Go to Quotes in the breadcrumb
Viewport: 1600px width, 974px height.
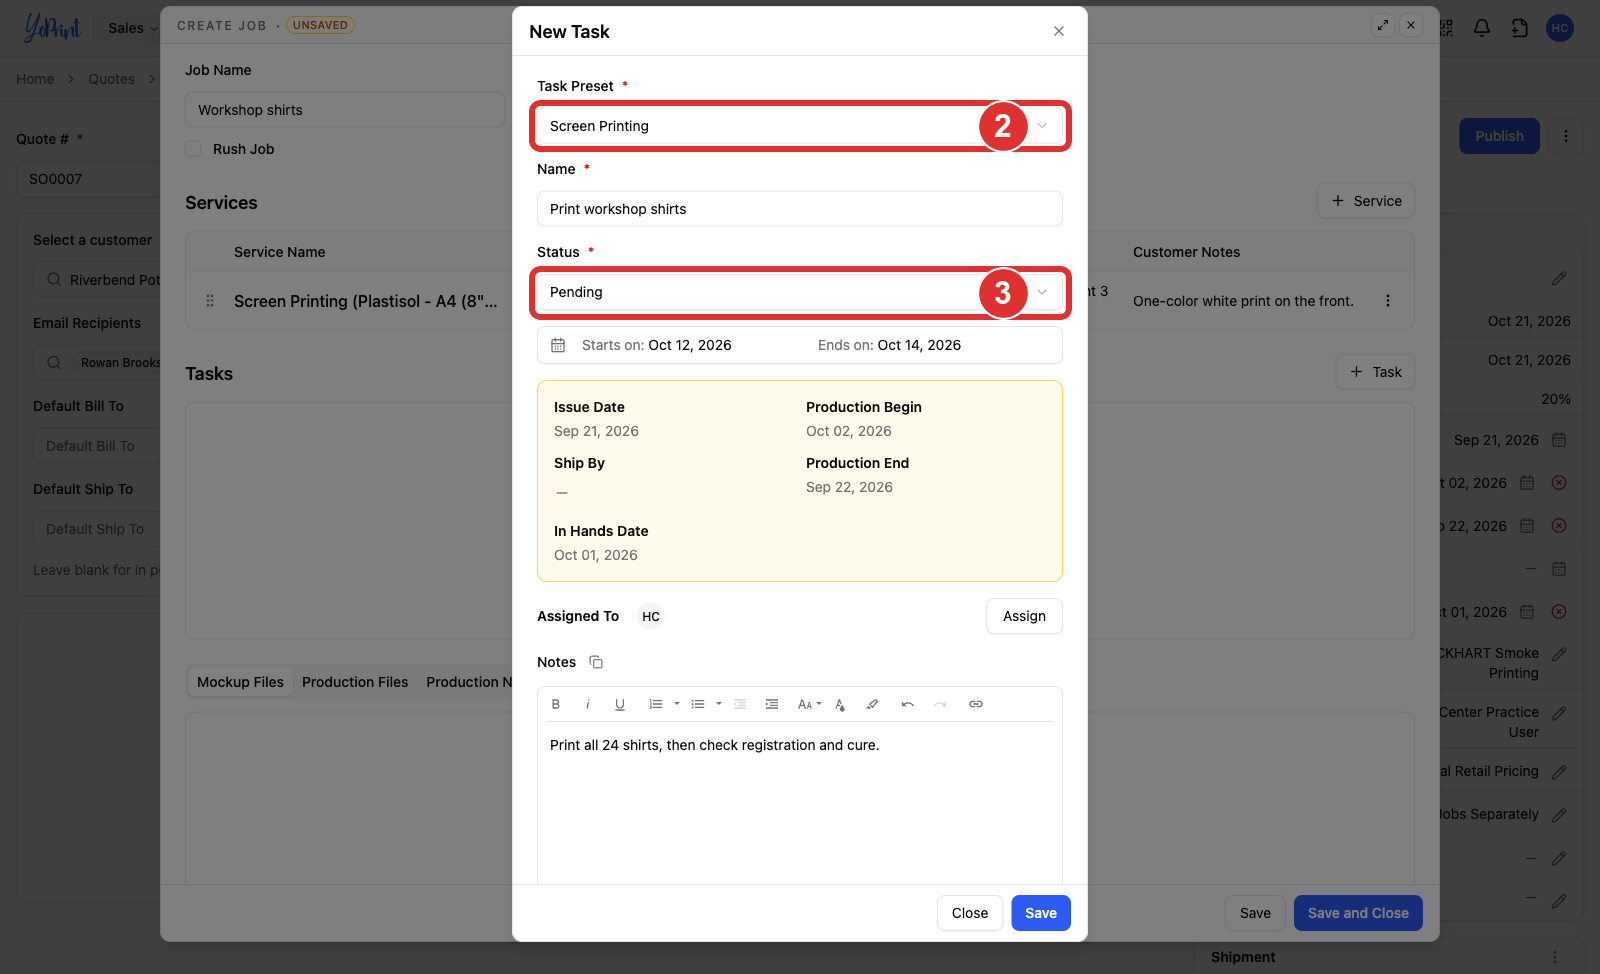(x=111, y=79)
